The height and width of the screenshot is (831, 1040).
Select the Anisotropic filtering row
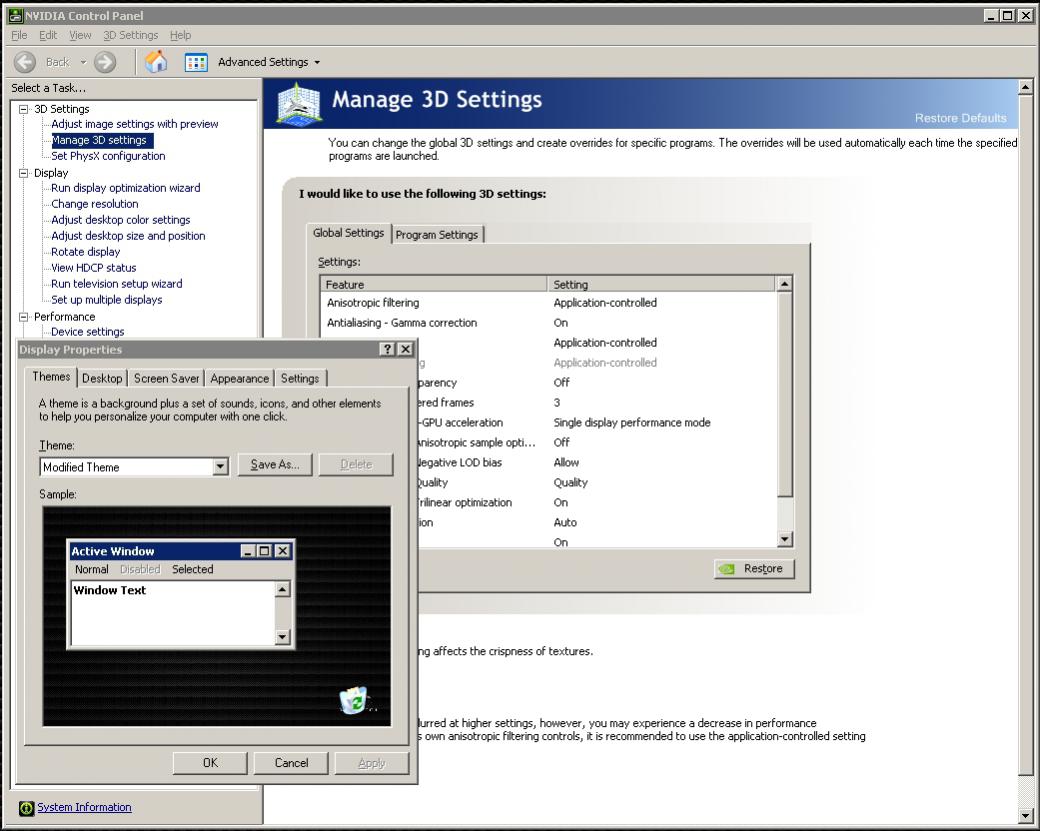(549, 303)
